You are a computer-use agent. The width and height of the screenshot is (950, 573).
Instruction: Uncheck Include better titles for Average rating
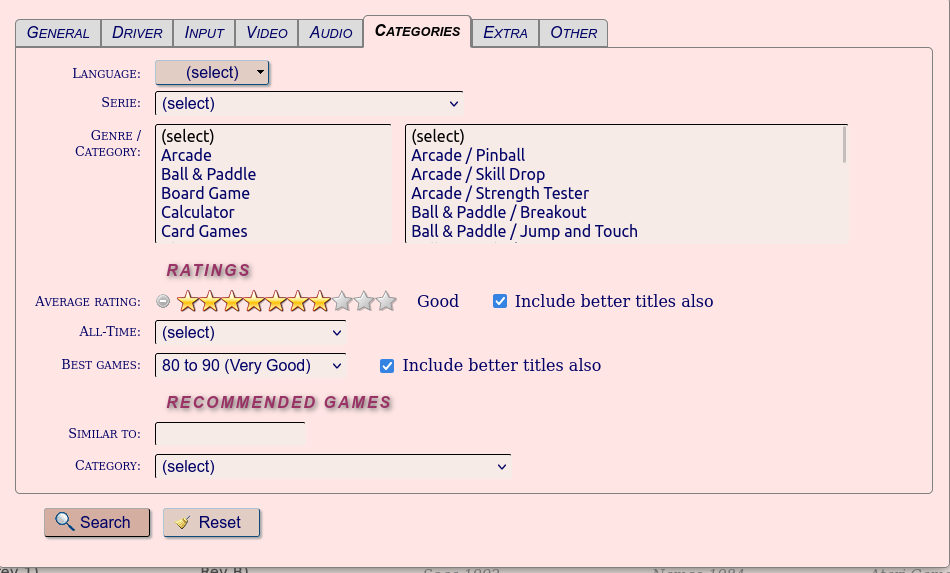click(500, 301)
